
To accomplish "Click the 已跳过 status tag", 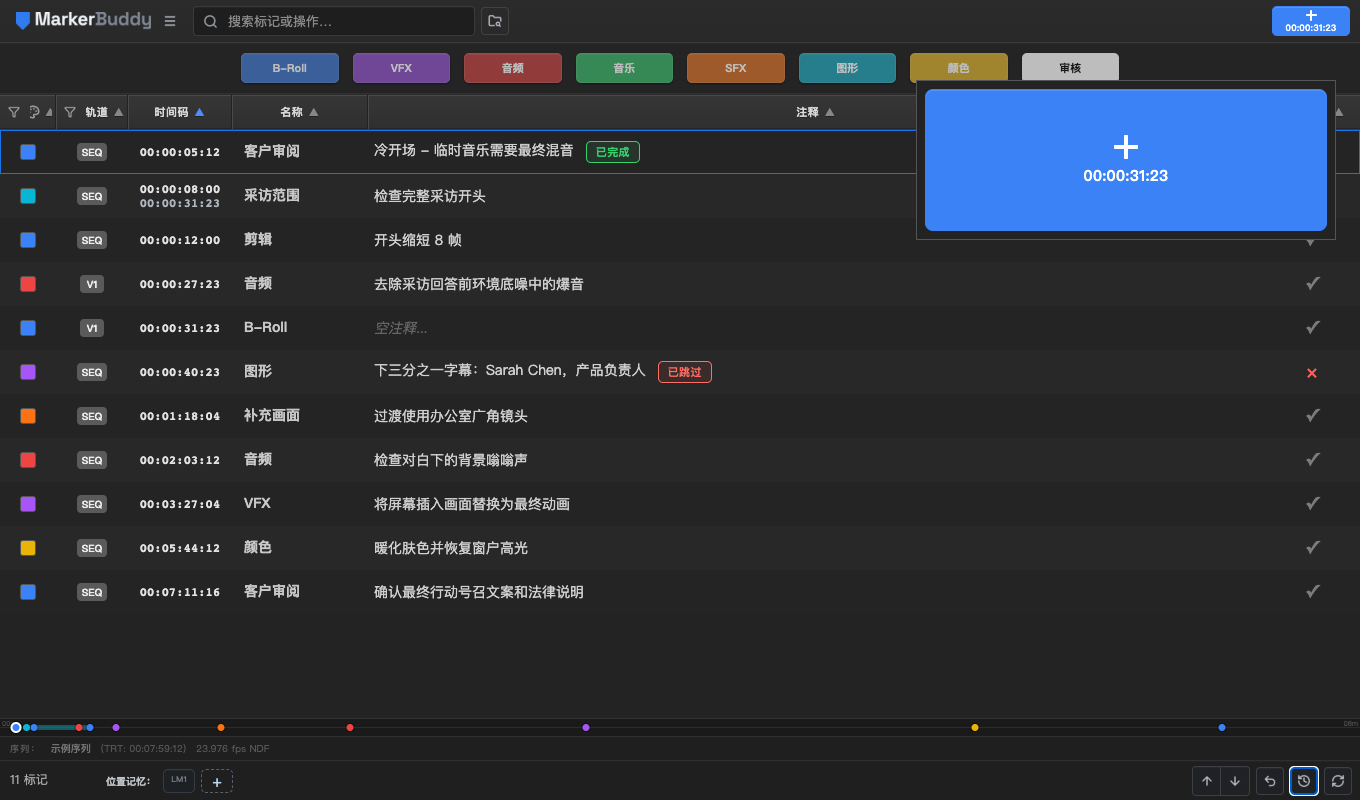I will tap(684, 372).
